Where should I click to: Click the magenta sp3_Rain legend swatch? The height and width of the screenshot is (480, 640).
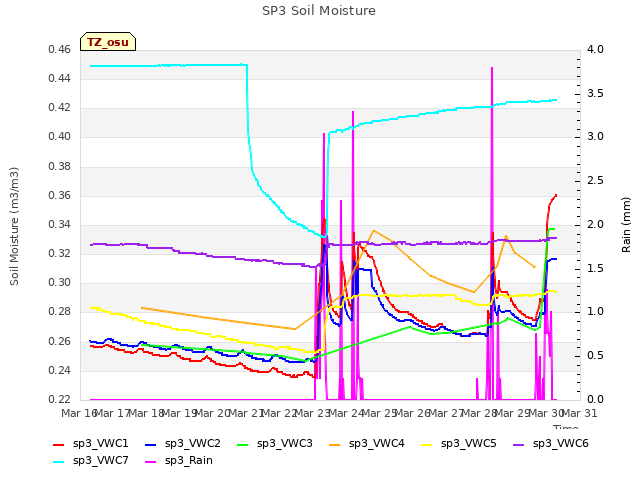tap(151, 462)
